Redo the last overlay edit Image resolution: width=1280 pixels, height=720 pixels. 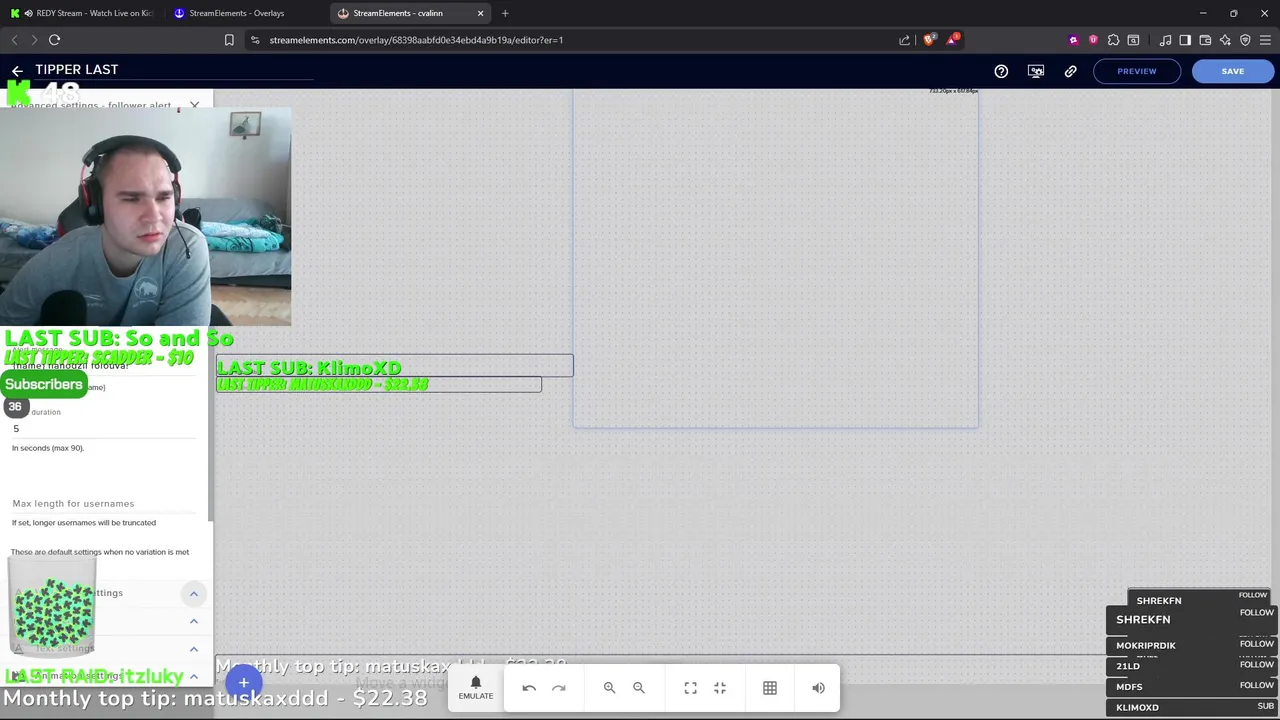[559, 688]
